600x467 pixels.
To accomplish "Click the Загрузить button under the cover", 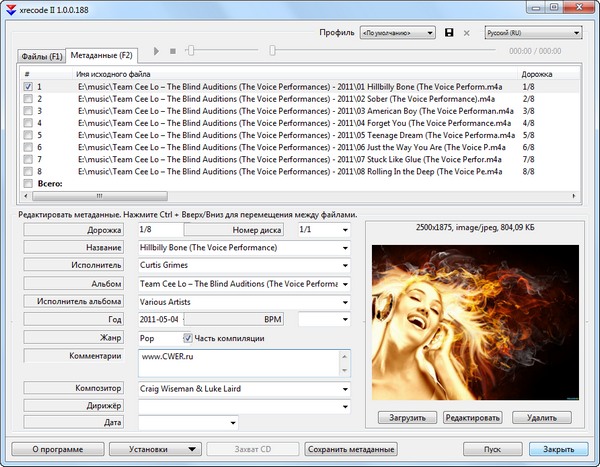I will (x=407, y=417).
